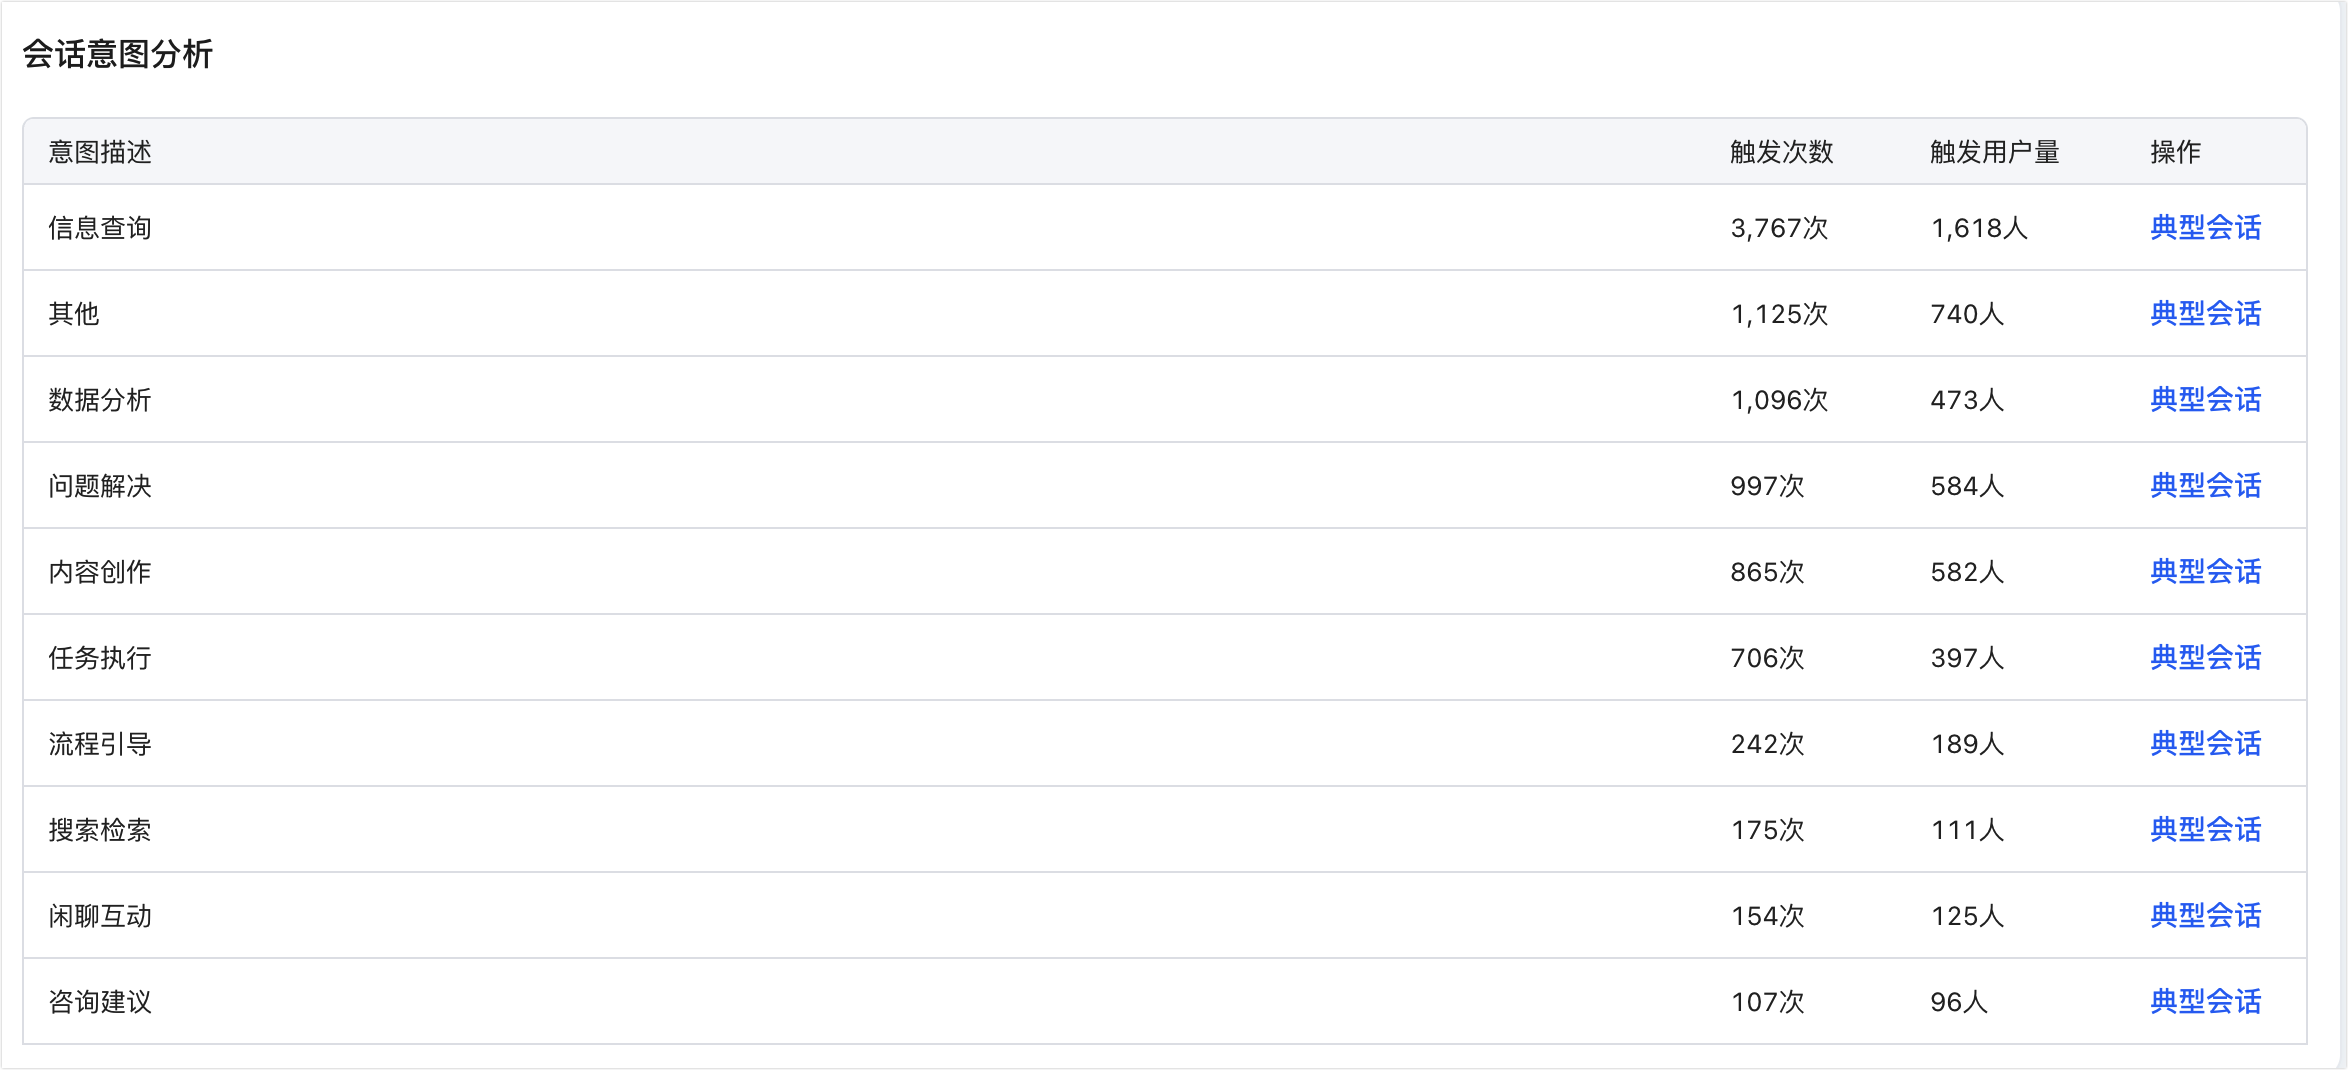Click 典型会话 link for 内容创作

(x=2205, y=572)
